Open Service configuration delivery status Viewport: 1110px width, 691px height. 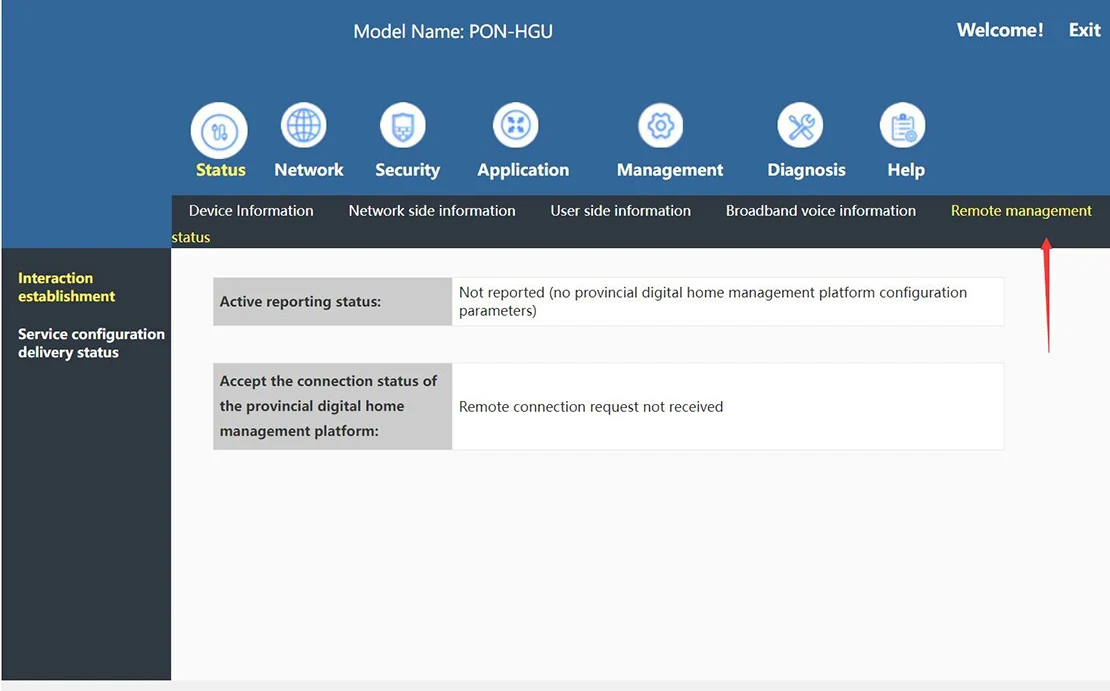[x=91, y=343]
